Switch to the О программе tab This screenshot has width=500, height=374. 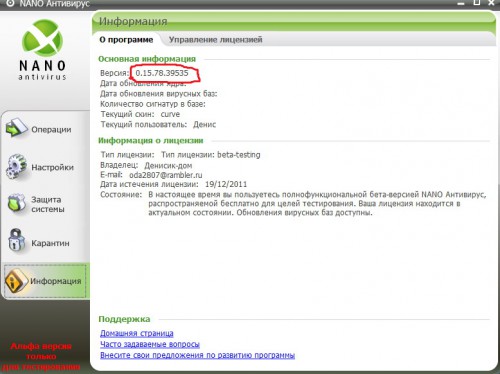pos(126,40)
